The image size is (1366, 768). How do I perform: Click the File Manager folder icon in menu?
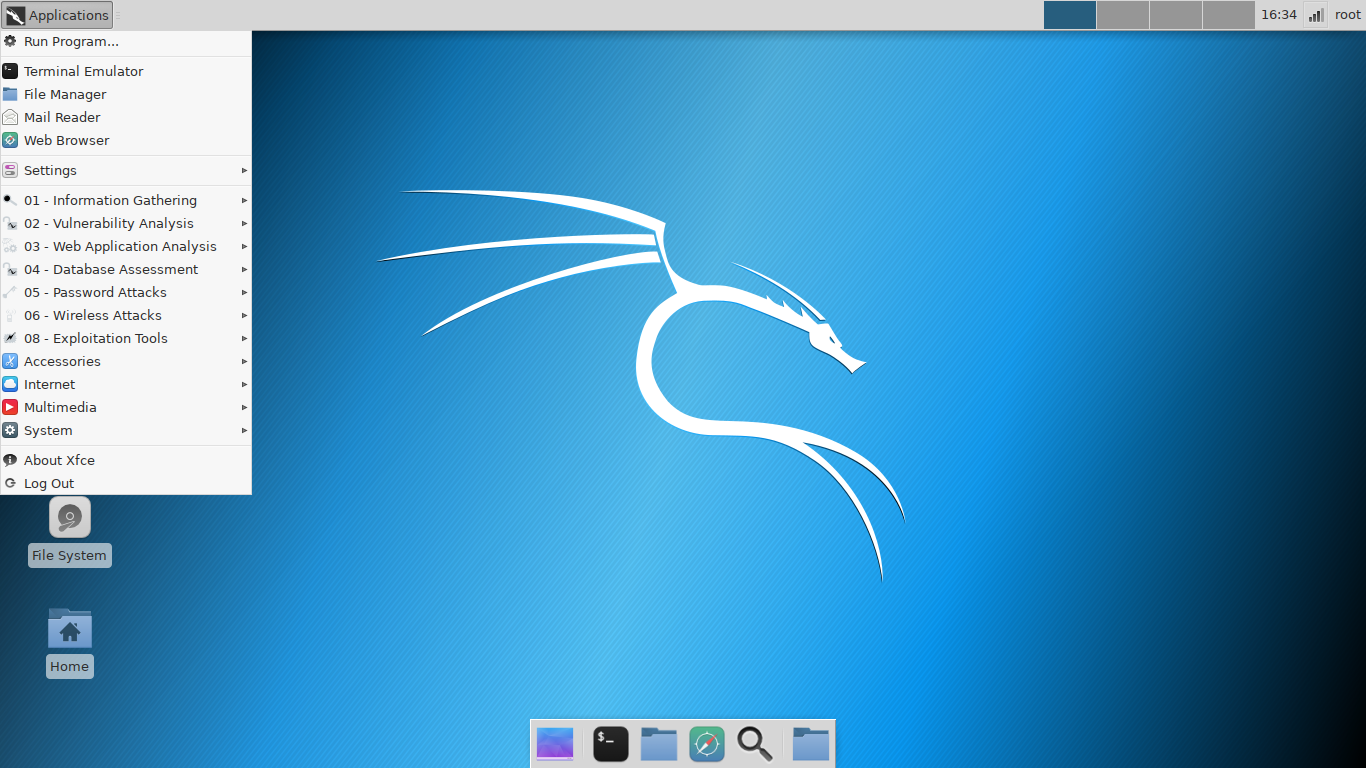[x=10, y=94]
